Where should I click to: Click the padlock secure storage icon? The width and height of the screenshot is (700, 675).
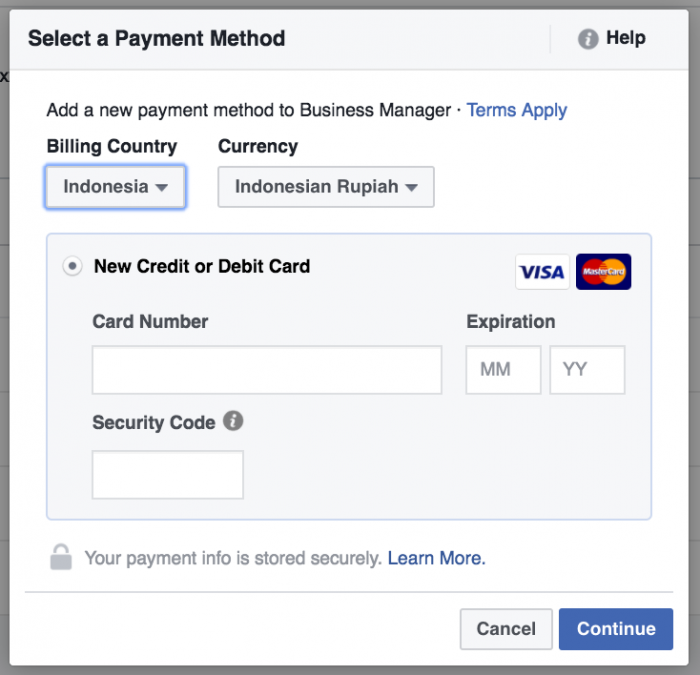click(x=61, y=557)
